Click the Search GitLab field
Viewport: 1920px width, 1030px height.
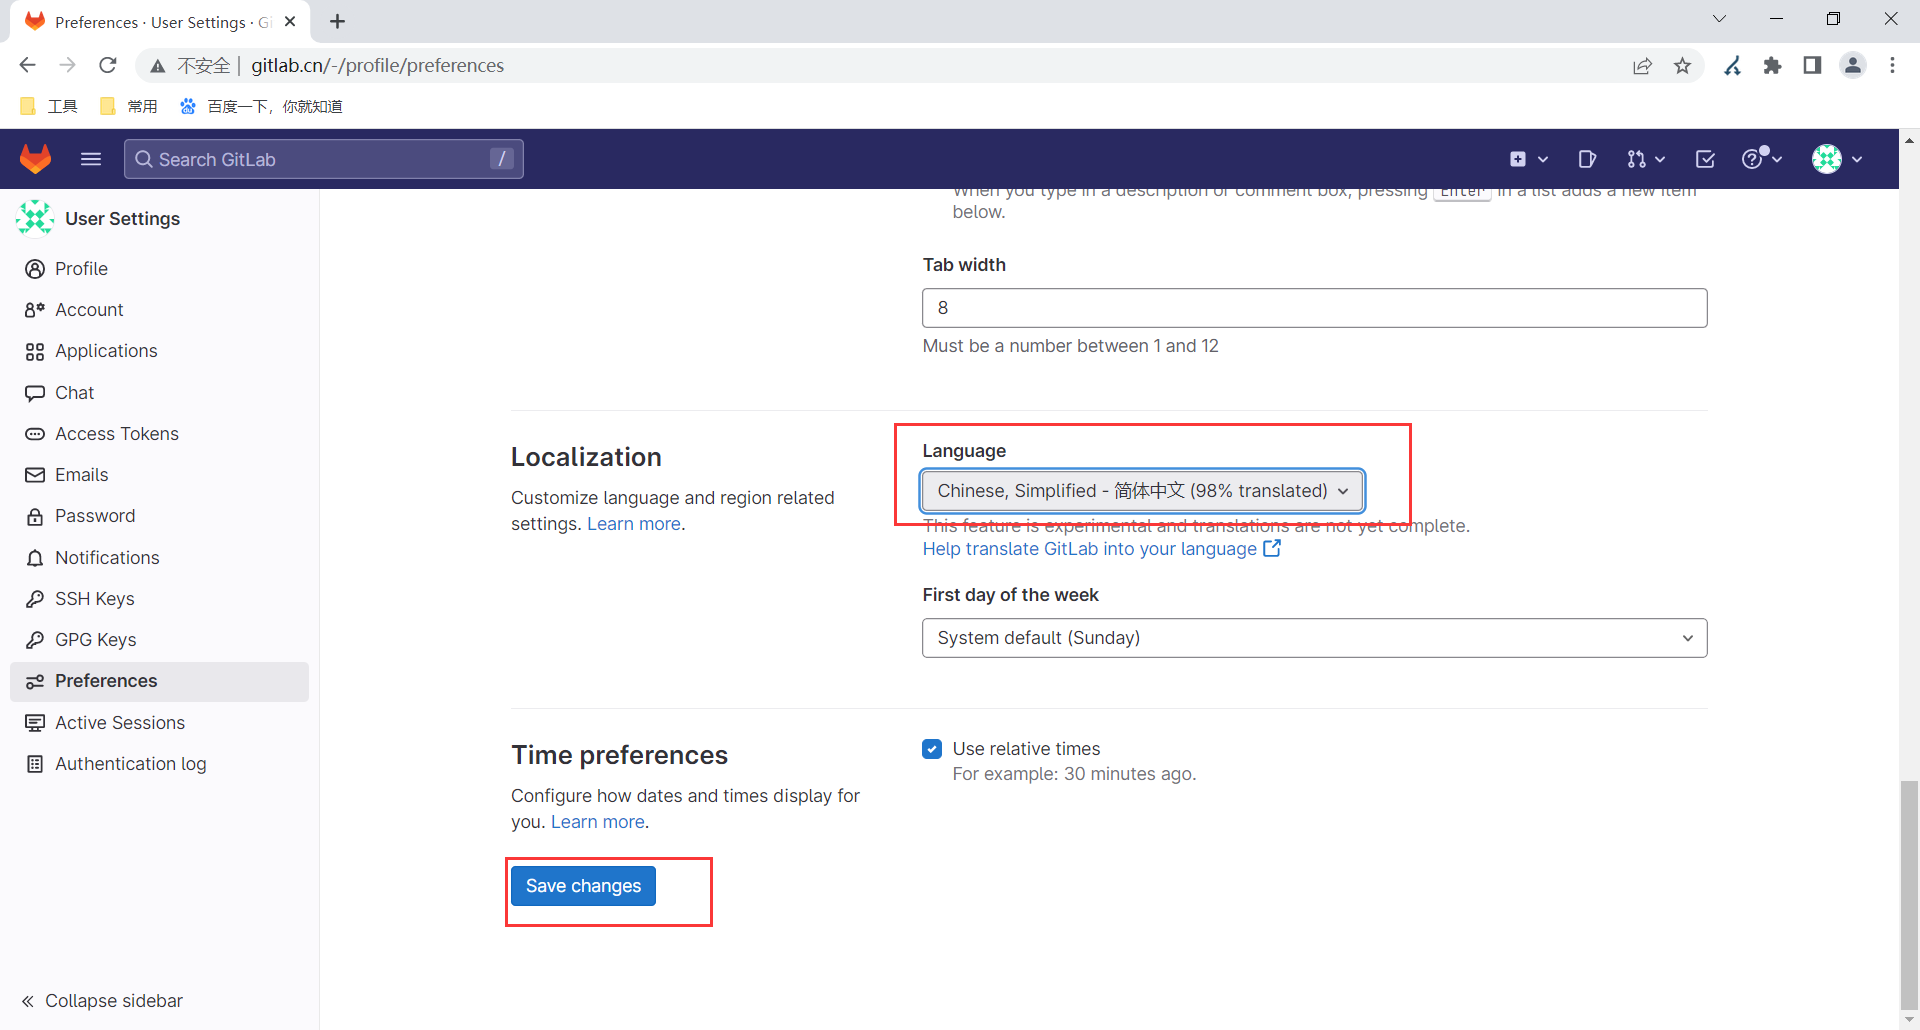coord(324,159)
